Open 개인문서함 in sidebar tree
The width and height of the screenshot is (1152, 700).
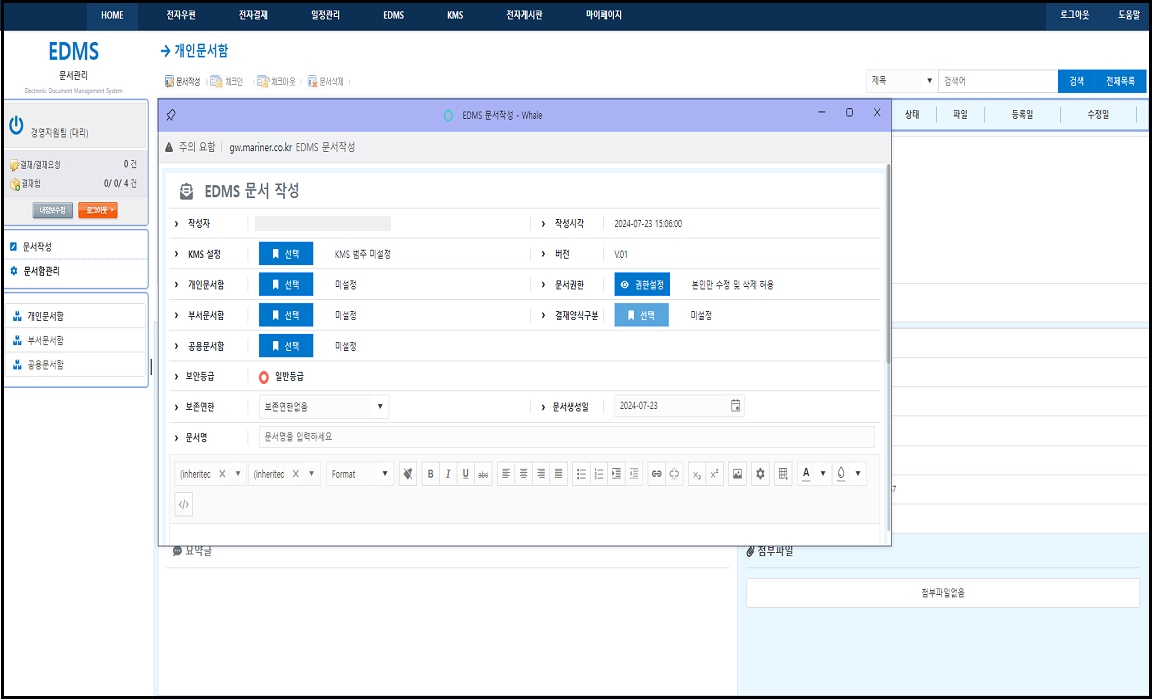point(46,317)
